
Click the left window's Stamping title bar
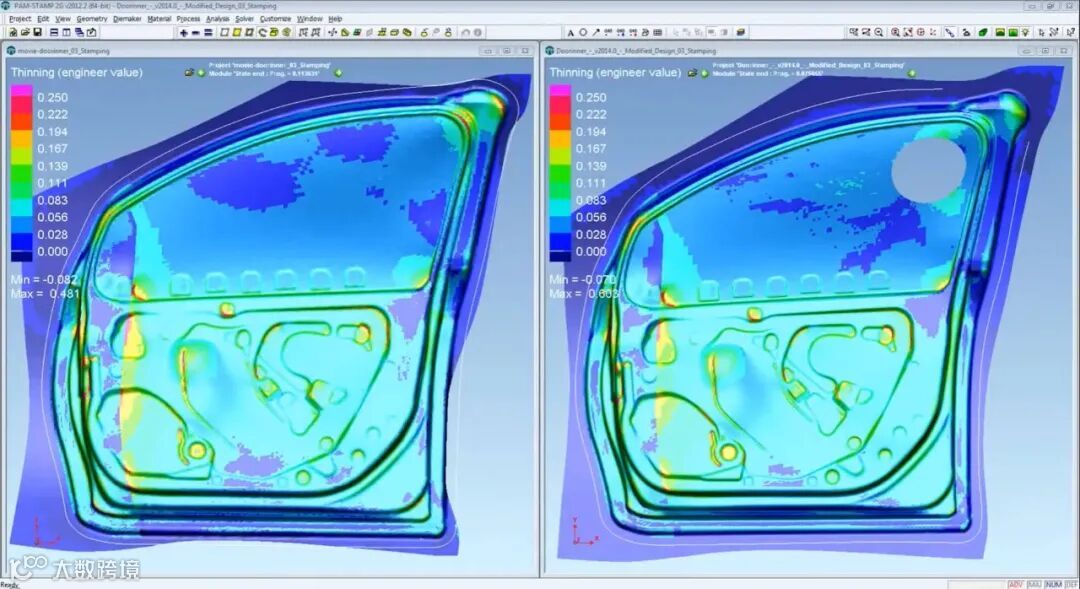click(269, 51)
